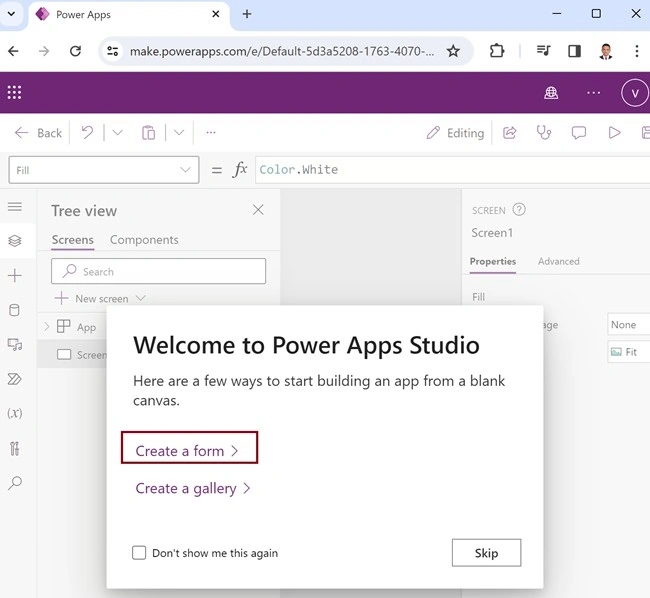Open a new browser tab
Viewport: 650px width, 598px height.
coord(247,14)
